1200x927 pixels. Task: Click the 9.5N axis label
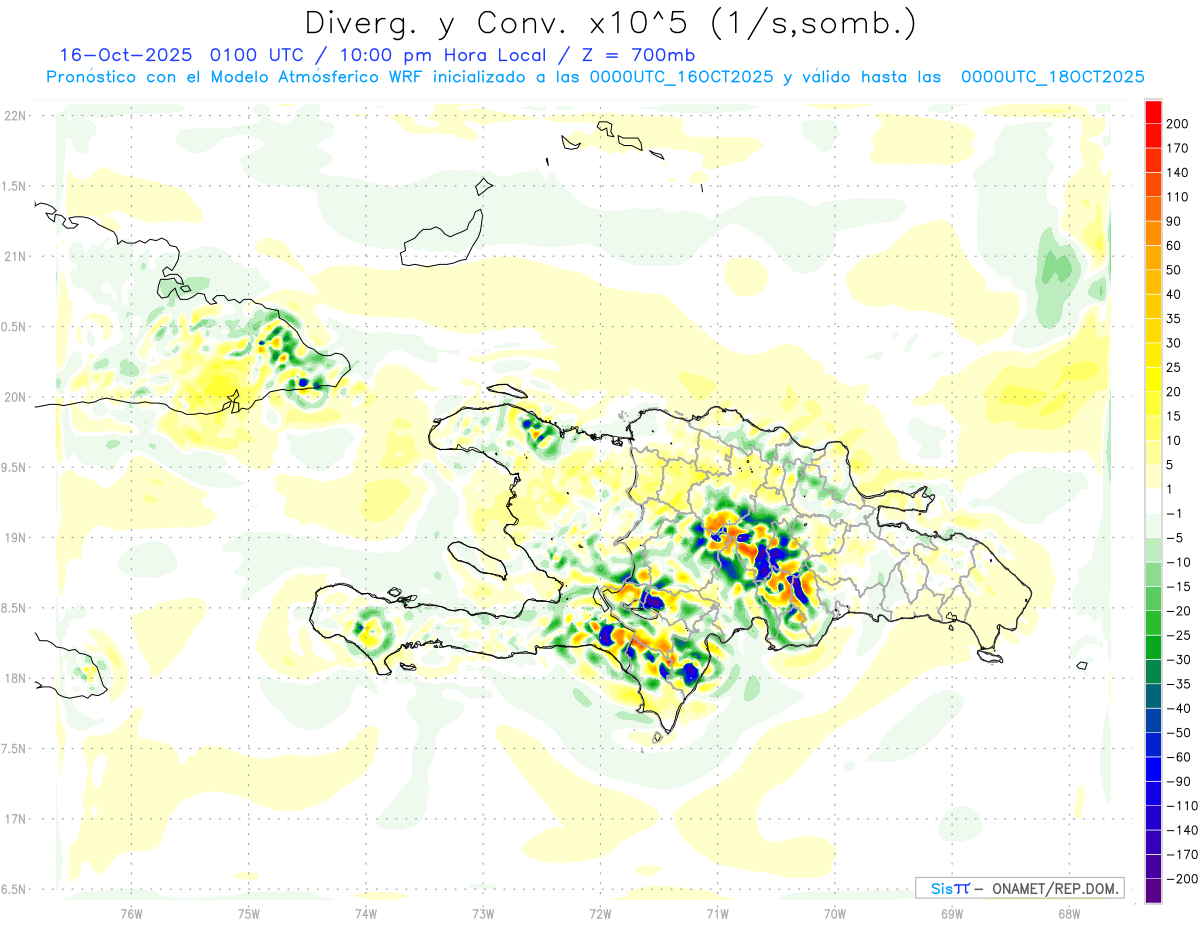[15, 467]
